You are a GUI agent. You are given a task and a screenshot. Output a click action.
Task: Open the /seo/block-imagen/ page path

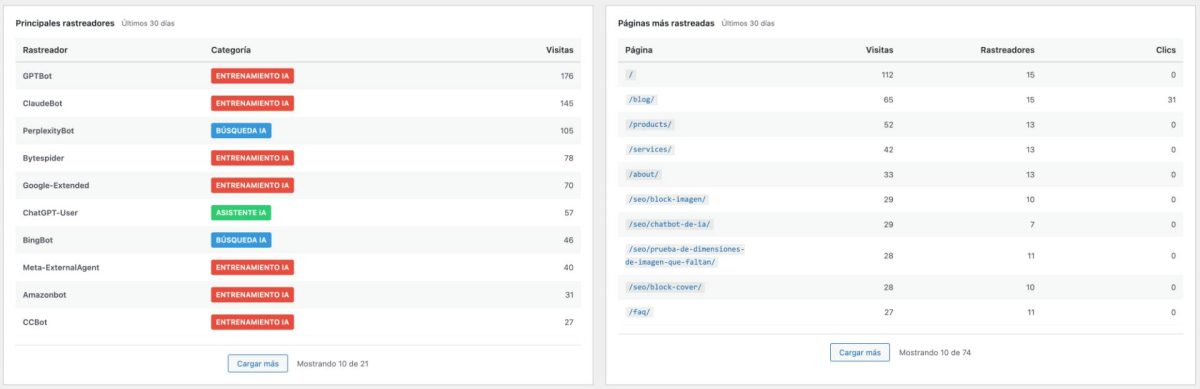coord(666,200)
